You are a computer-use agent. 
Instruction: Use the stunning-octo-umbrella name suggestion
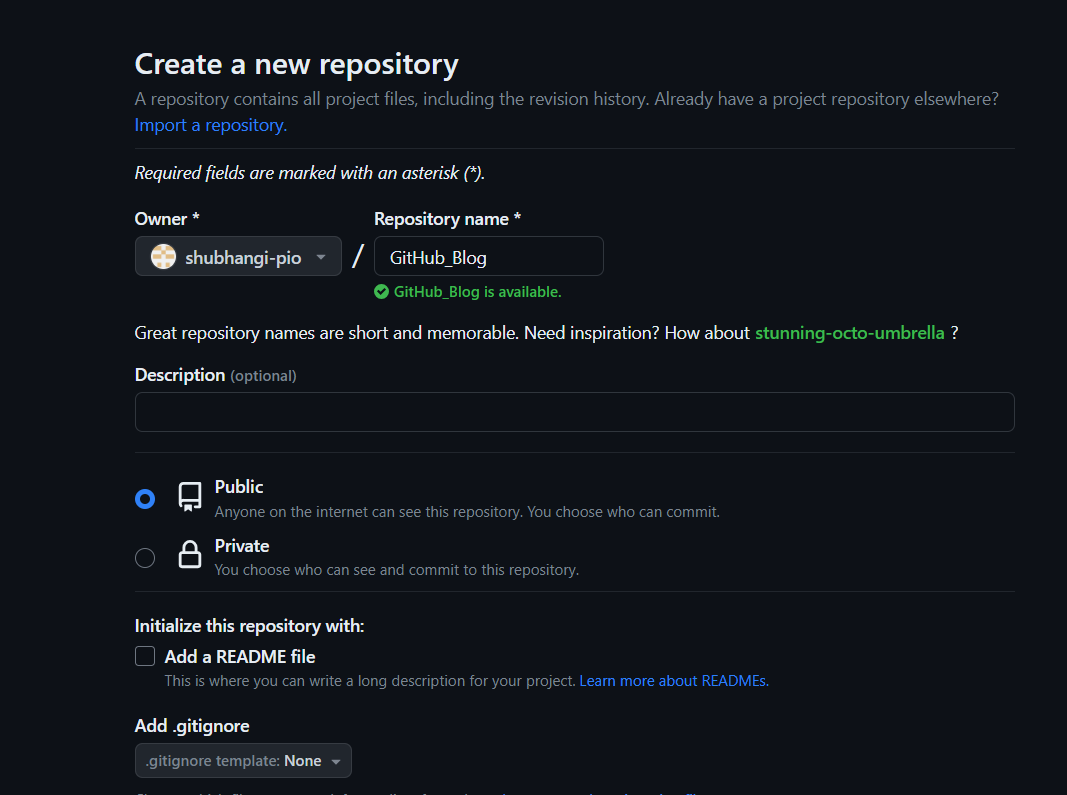(x=849, y=332)
